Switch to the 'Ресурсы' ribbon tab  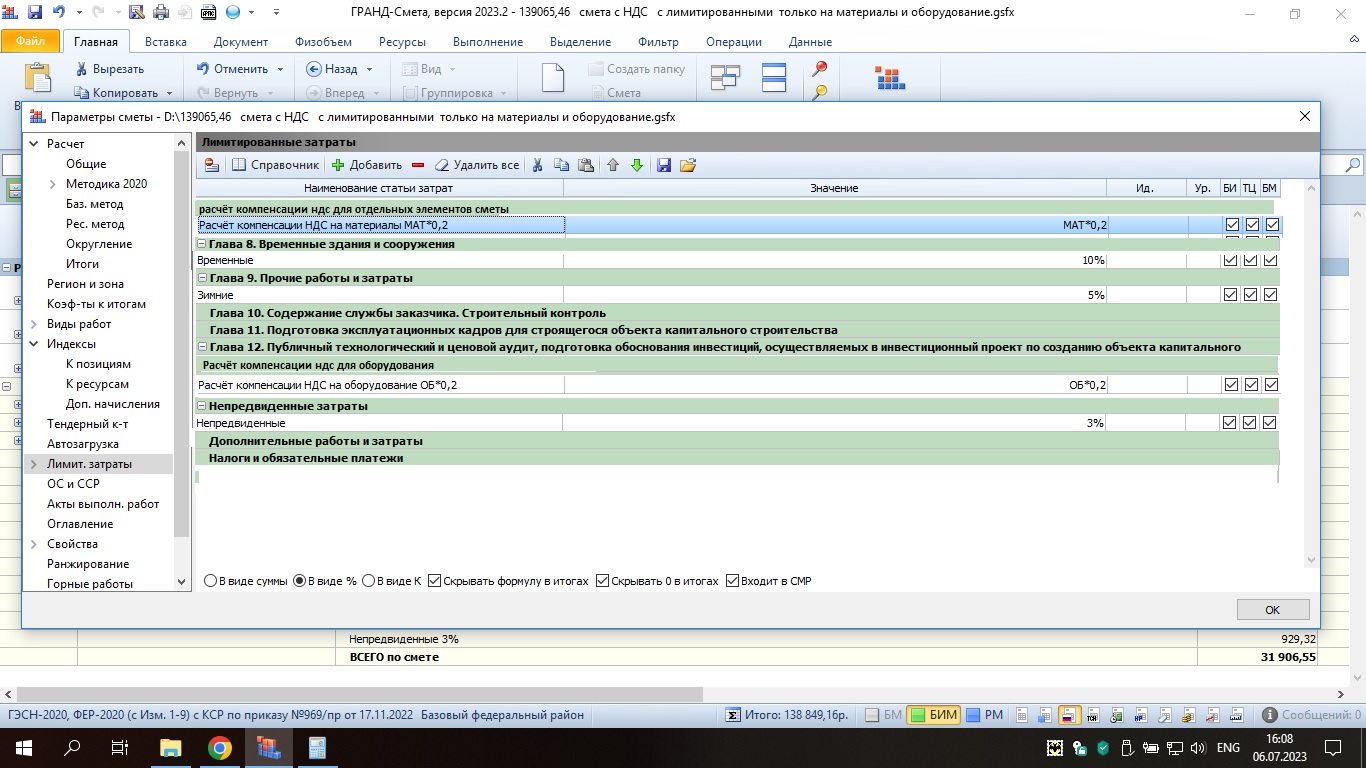point(402,42)
